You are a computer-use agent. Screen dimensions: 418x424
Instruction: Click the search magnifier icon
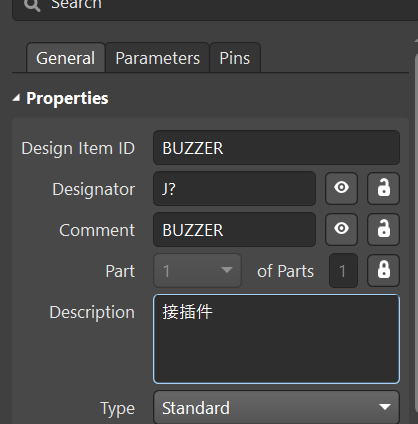coord(32,5)
